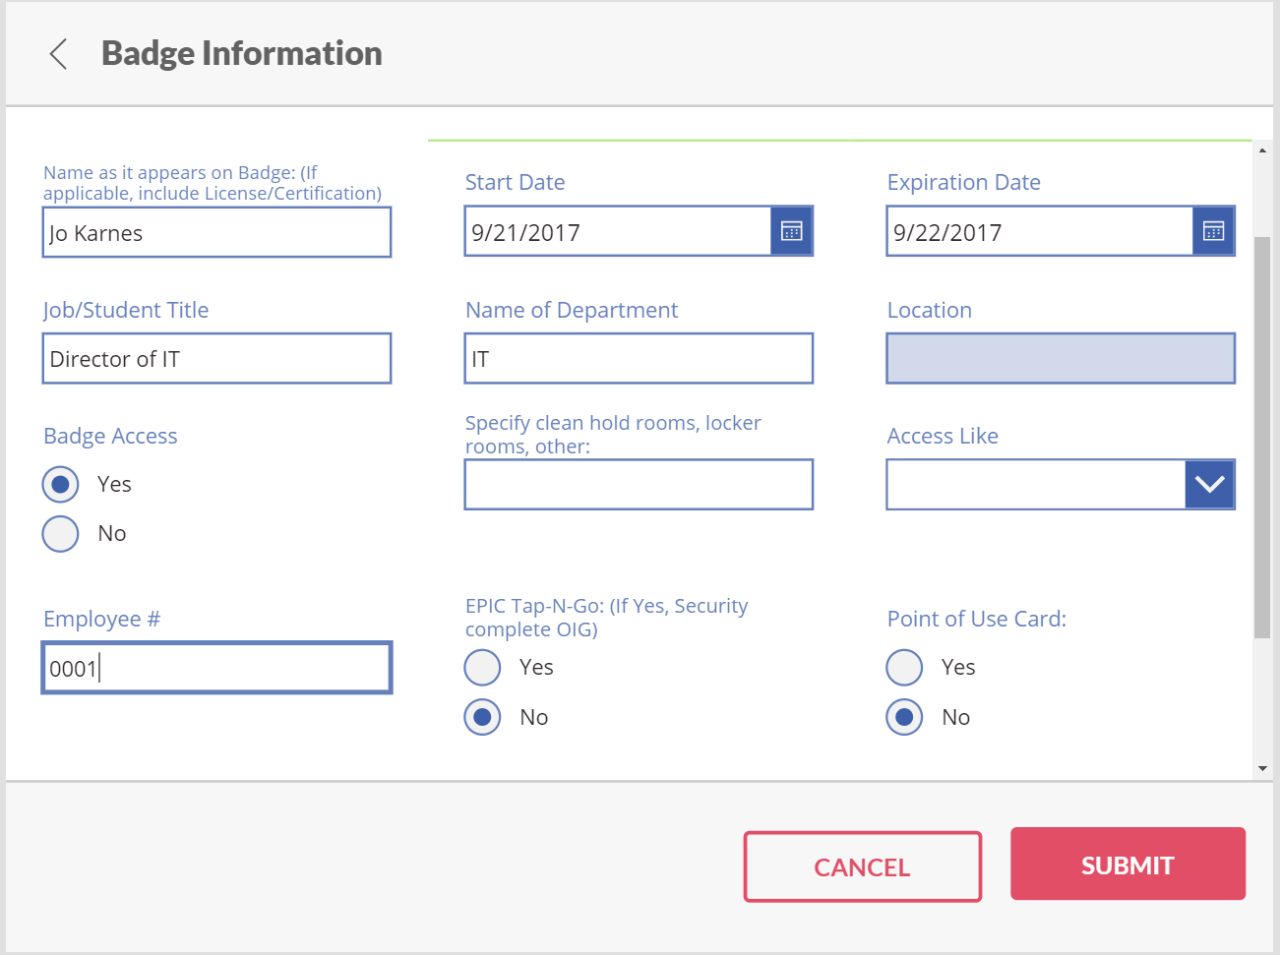Focus the Job/Student Title field
The image size is (1280, 955).
(x=216, y=359)
